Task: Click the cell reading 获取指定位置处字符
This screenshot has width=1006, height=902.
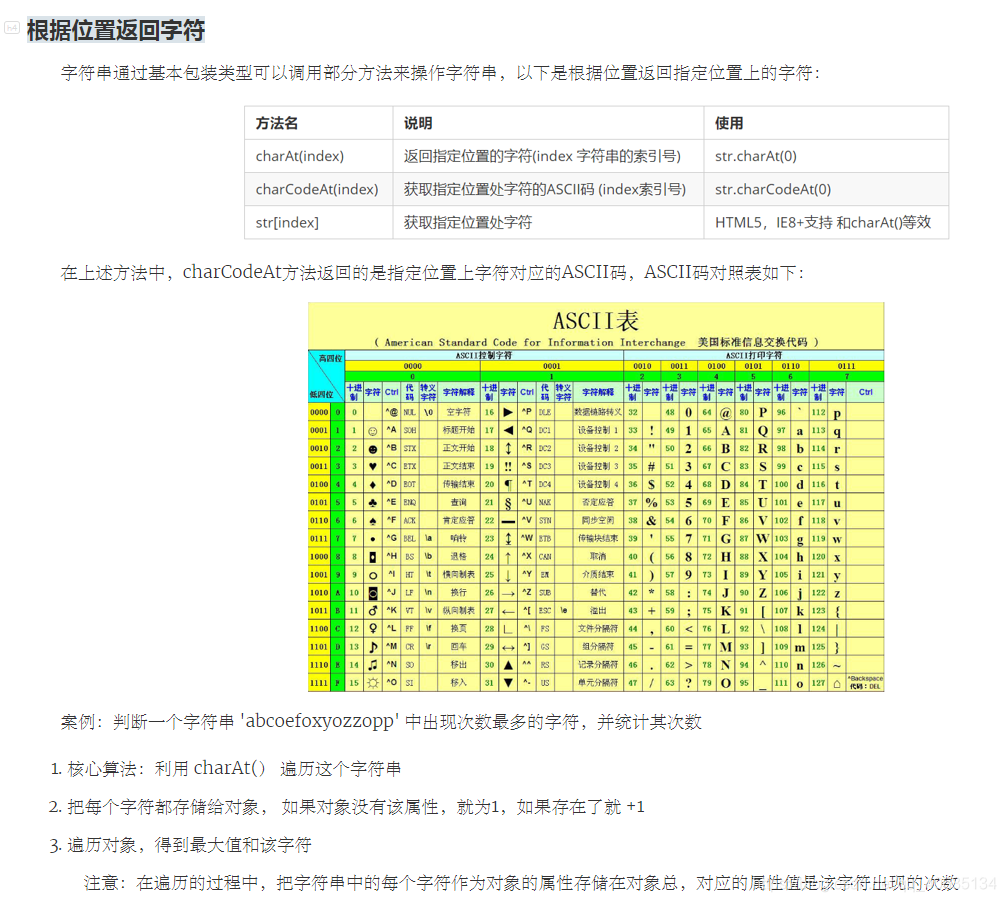Action: point(548,223)
